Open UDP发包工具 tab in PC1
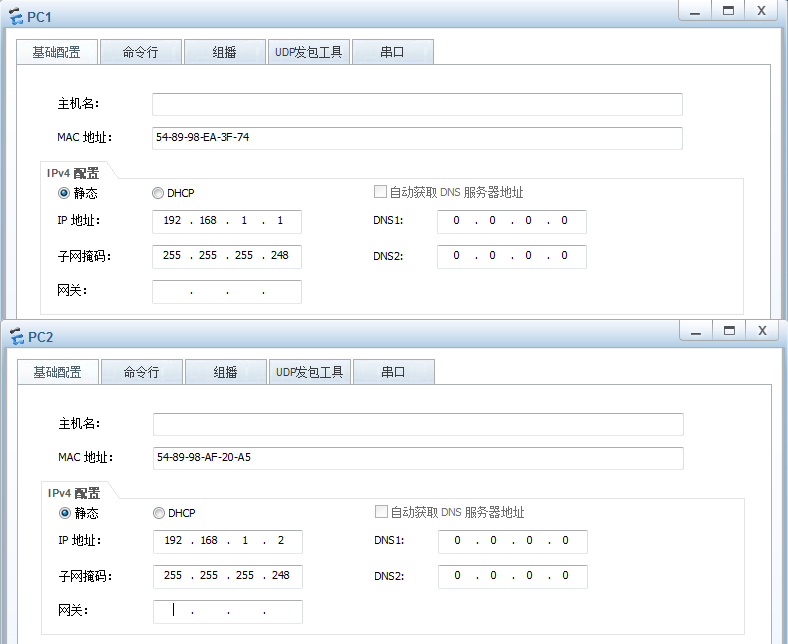 (x=309, y=52)
